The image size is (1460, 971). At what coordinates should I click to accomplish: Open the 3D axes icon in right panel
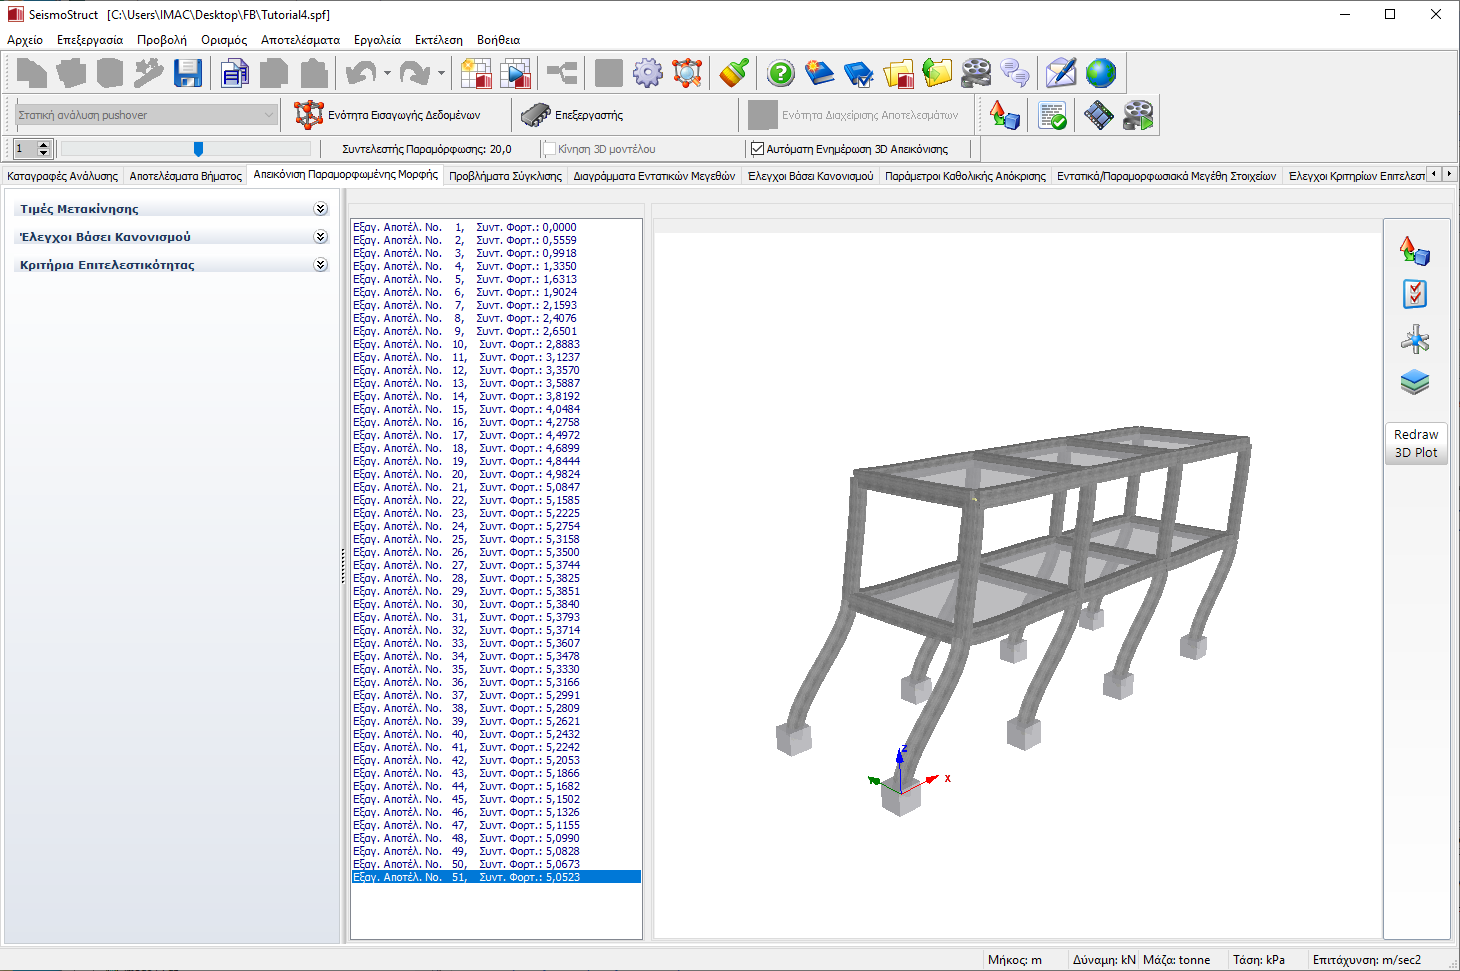point(1415,339)
